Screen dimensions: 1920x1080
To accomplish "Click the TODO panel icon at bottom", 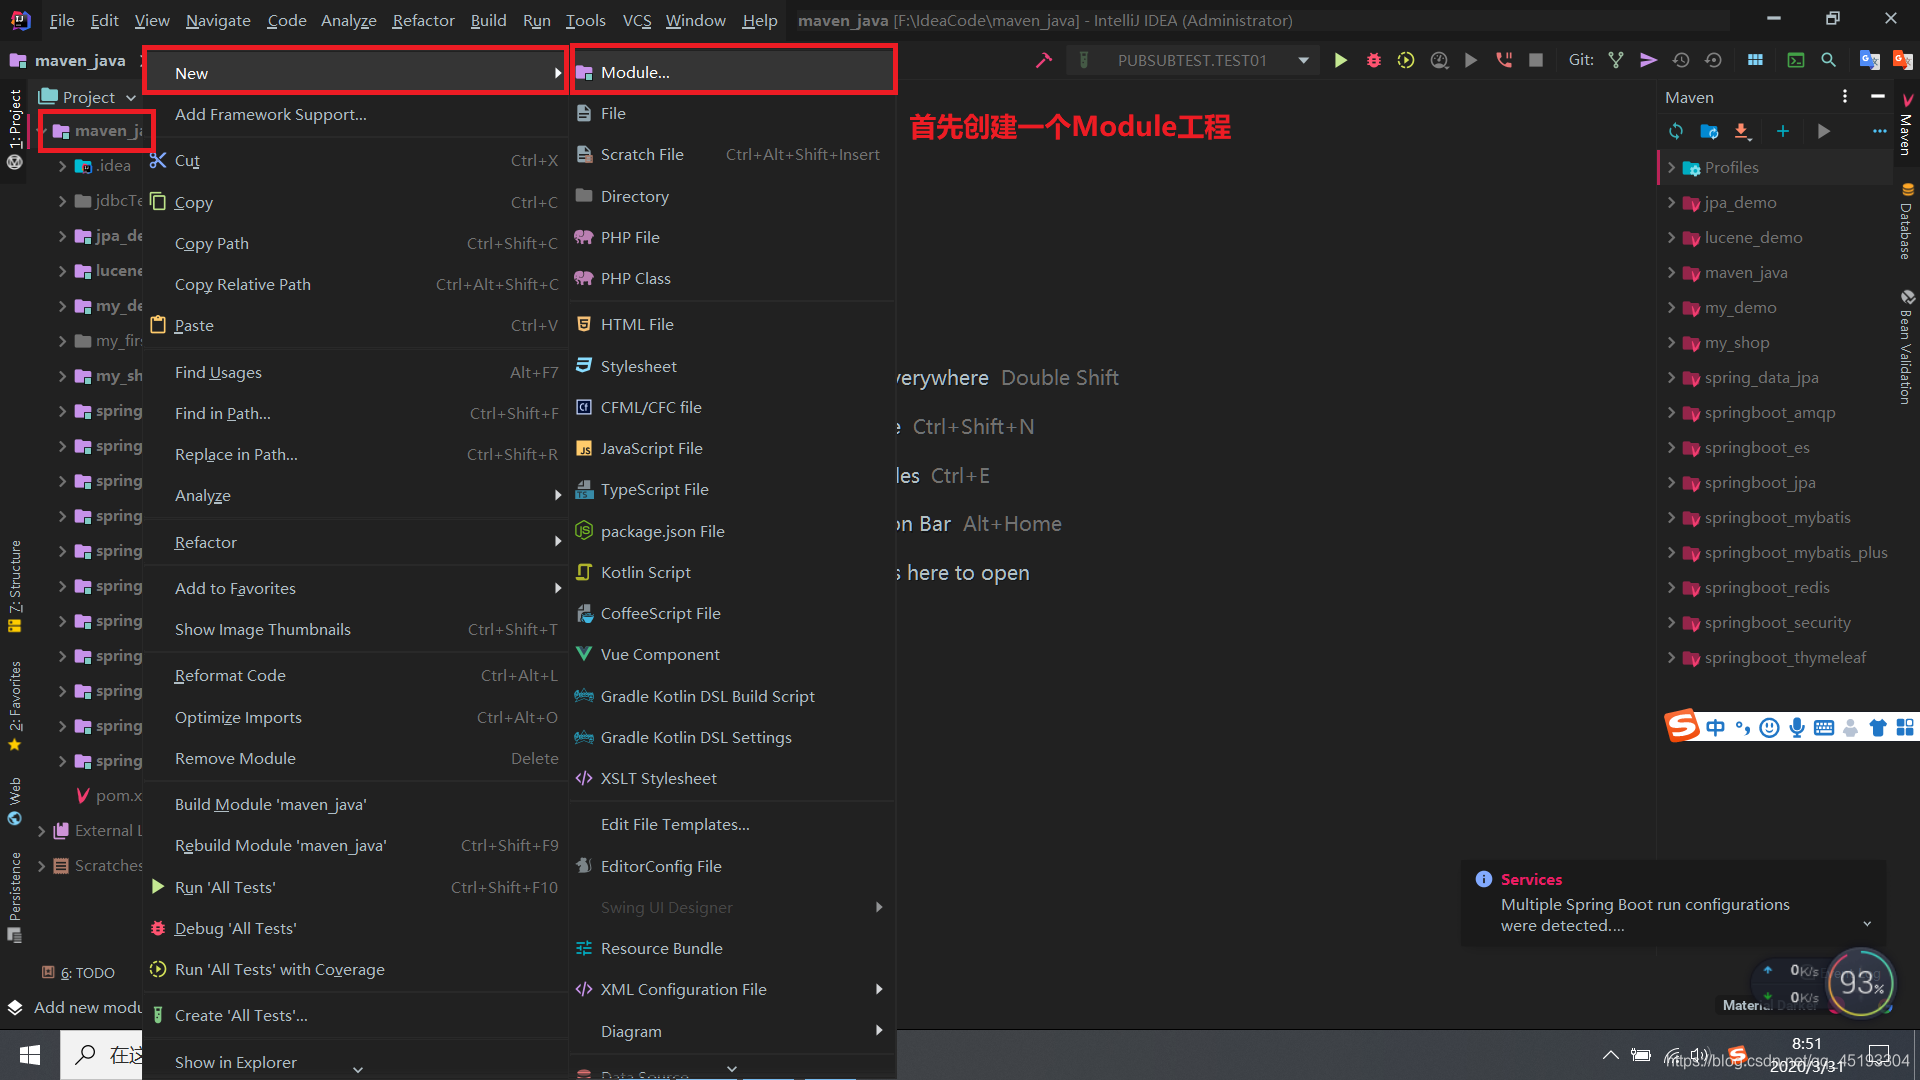I will pos(83,972).
